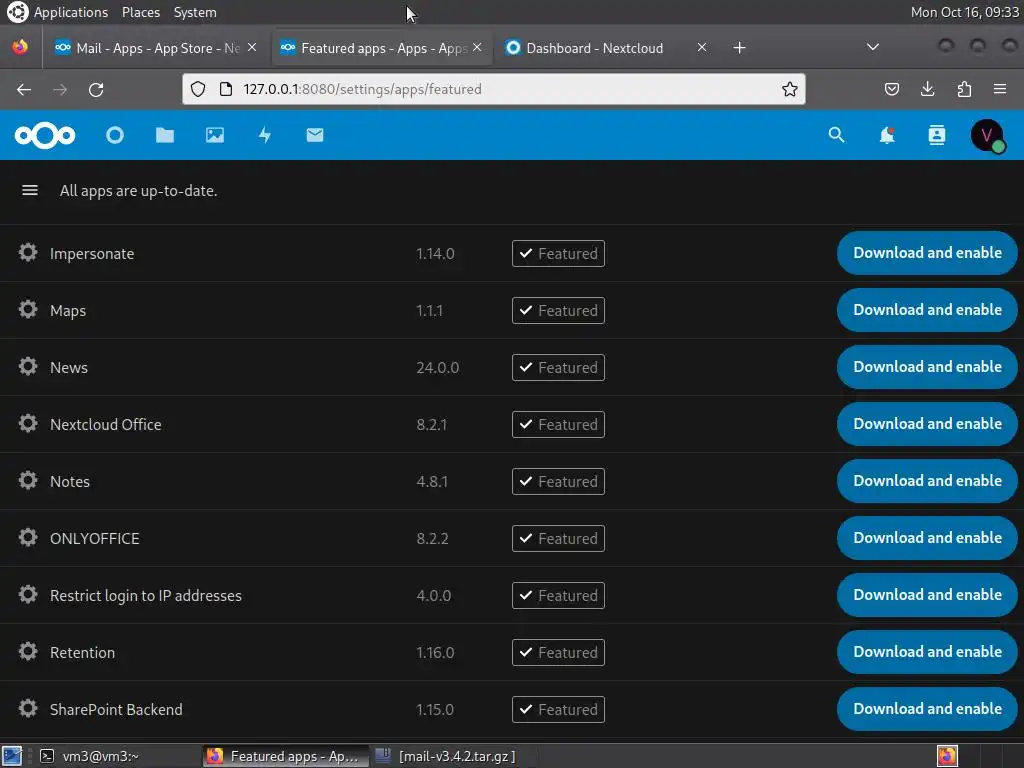Open the Photos icon in the header

point(215,135)
